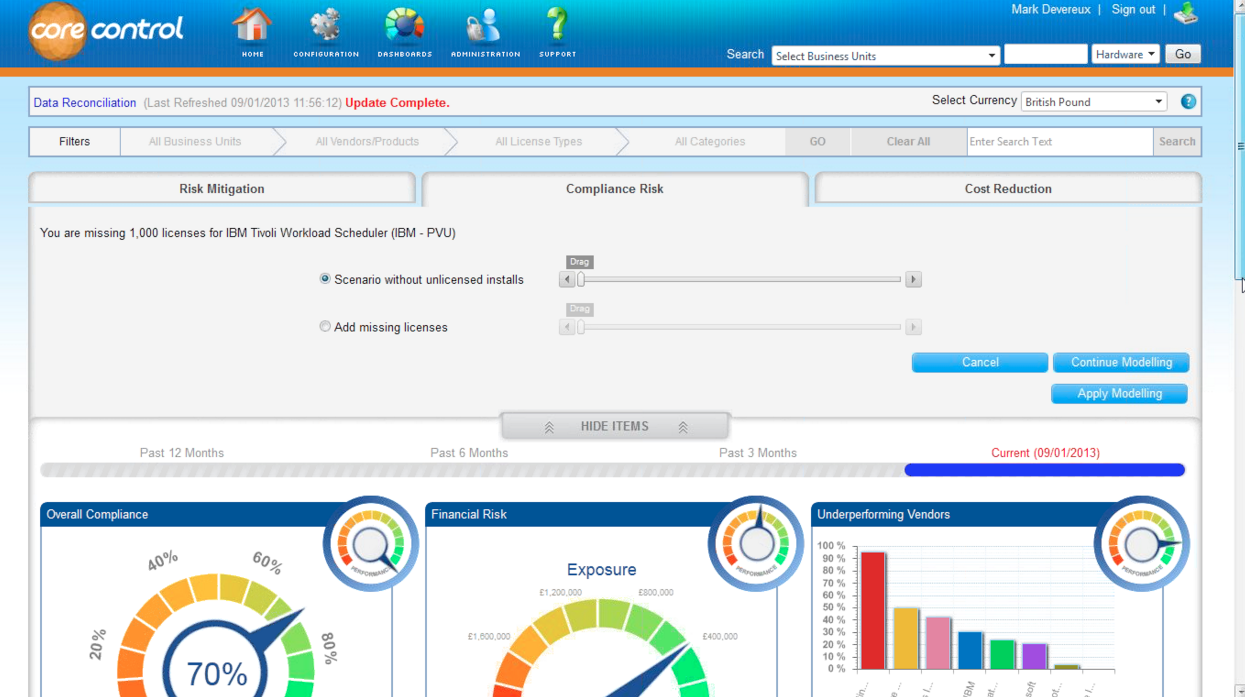Click the blue current segment of timeline bar
The image size is (1245, 697).
point(1045,470)
